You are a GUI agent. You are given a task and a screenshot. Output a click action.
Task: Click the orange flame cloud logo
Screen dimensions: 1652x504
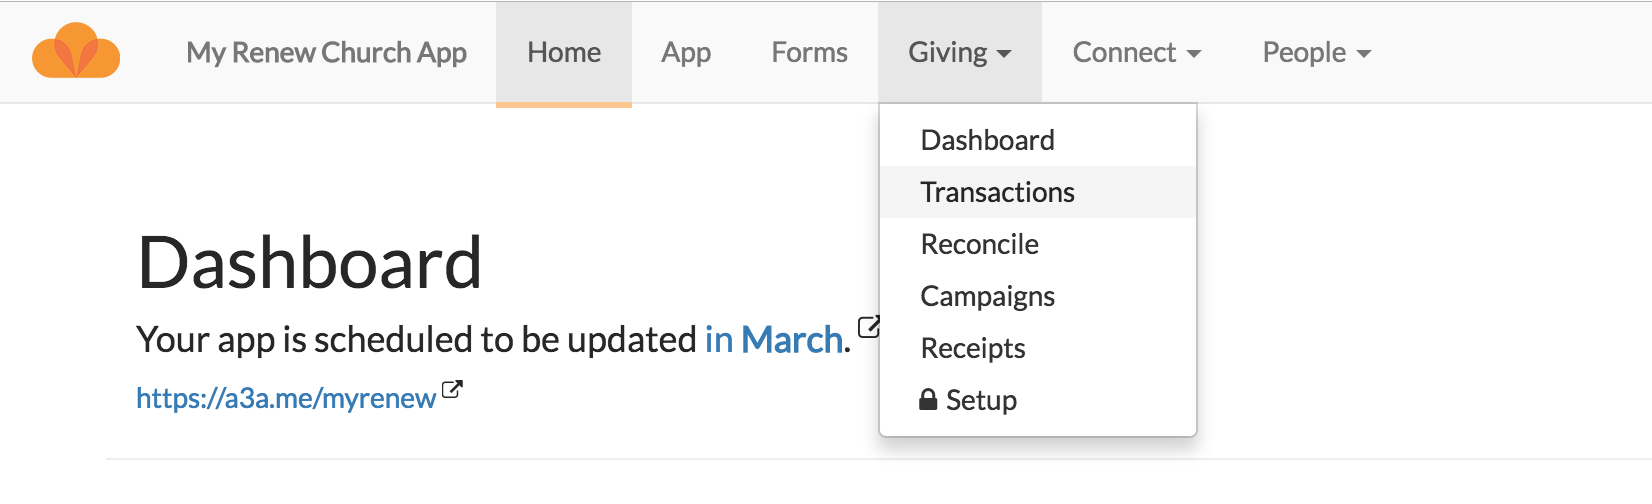point(76,51)
